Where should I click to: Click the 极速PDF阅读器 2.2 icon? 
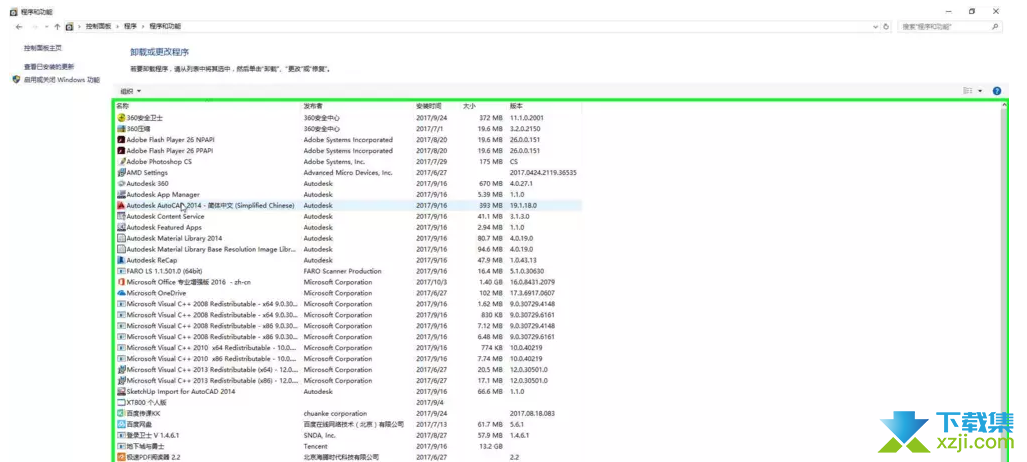tap(121, 457)
